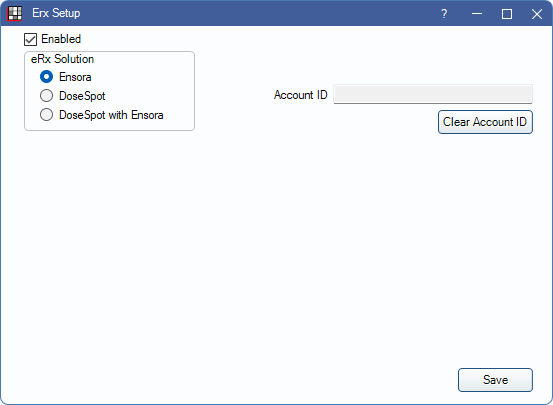Pick the DoseSpot with Ensora radio circle
The height and width of the screenshot is (405, 553).
point(46,115)
